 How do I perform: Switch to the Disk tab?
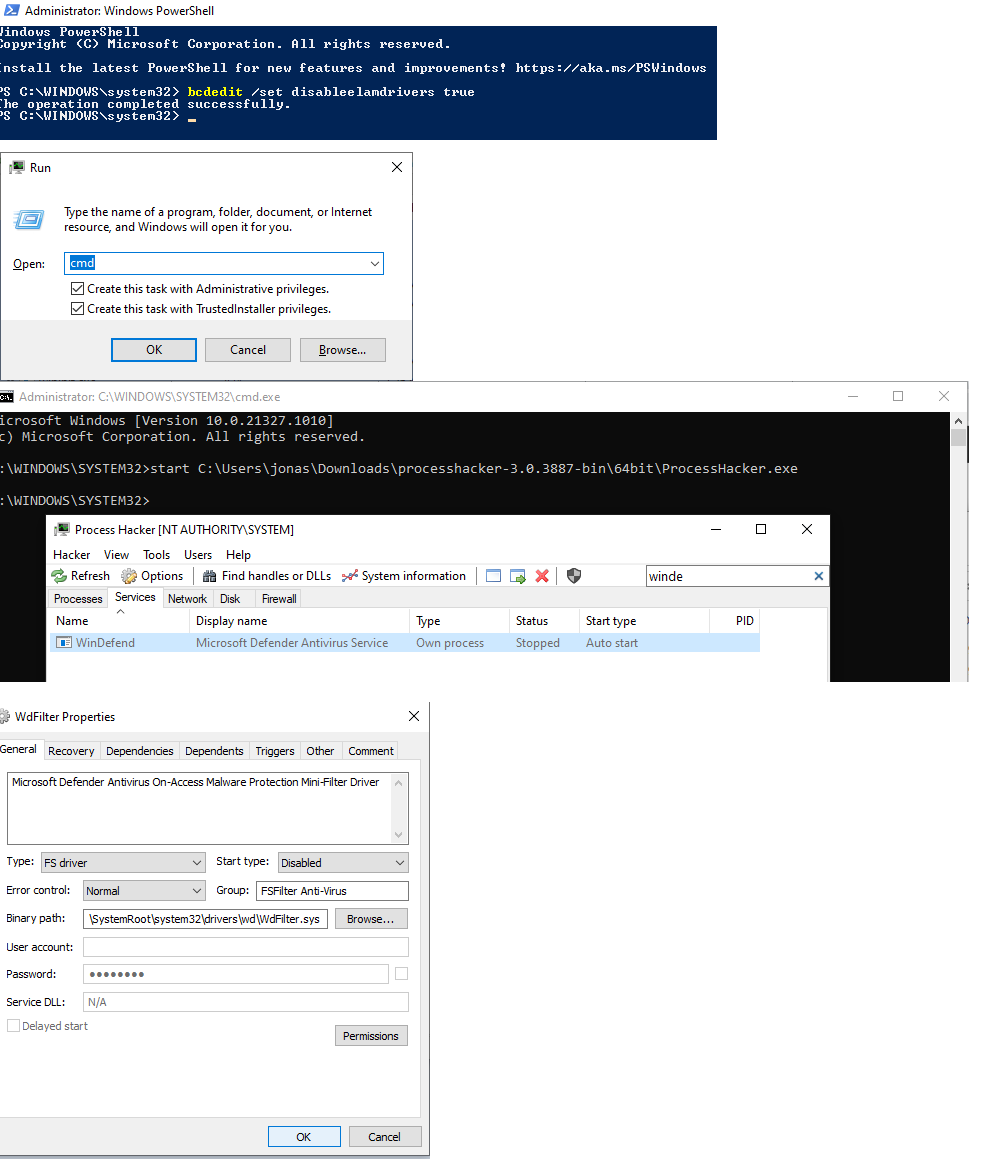(x=230, y=599)
